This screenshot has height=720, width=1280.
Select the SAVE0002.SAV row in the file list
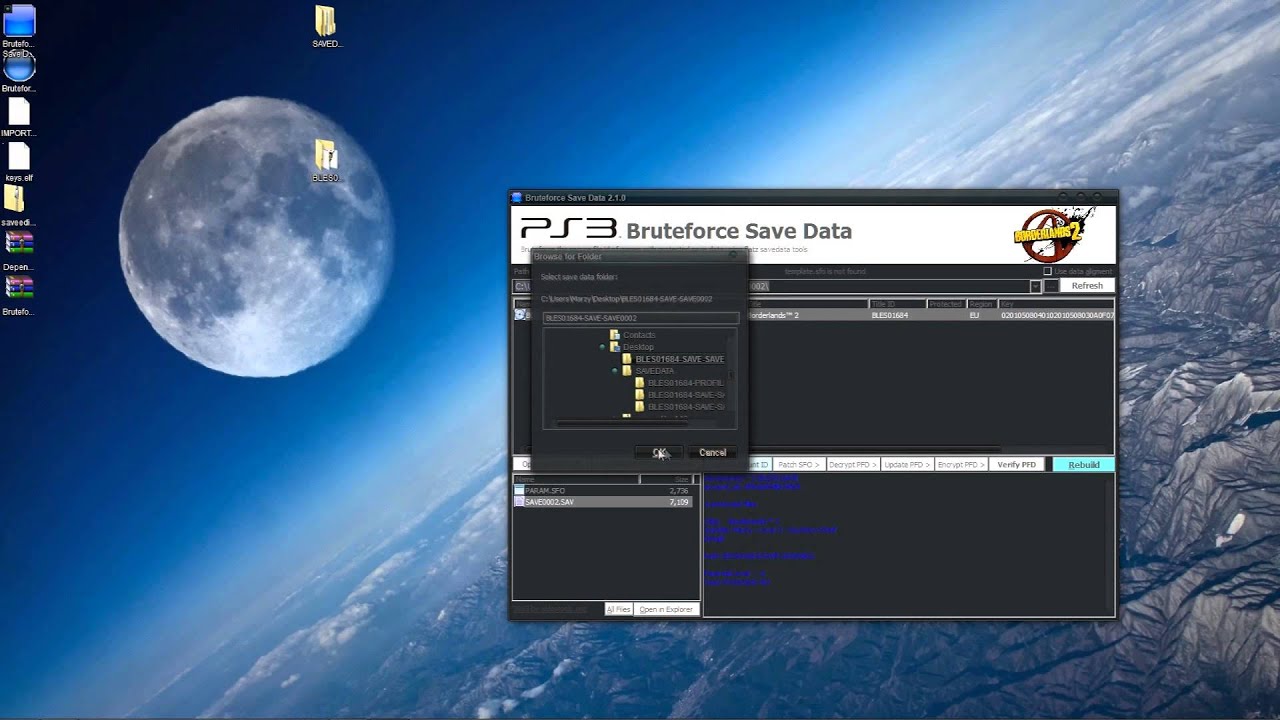click(x=602, y=502)
